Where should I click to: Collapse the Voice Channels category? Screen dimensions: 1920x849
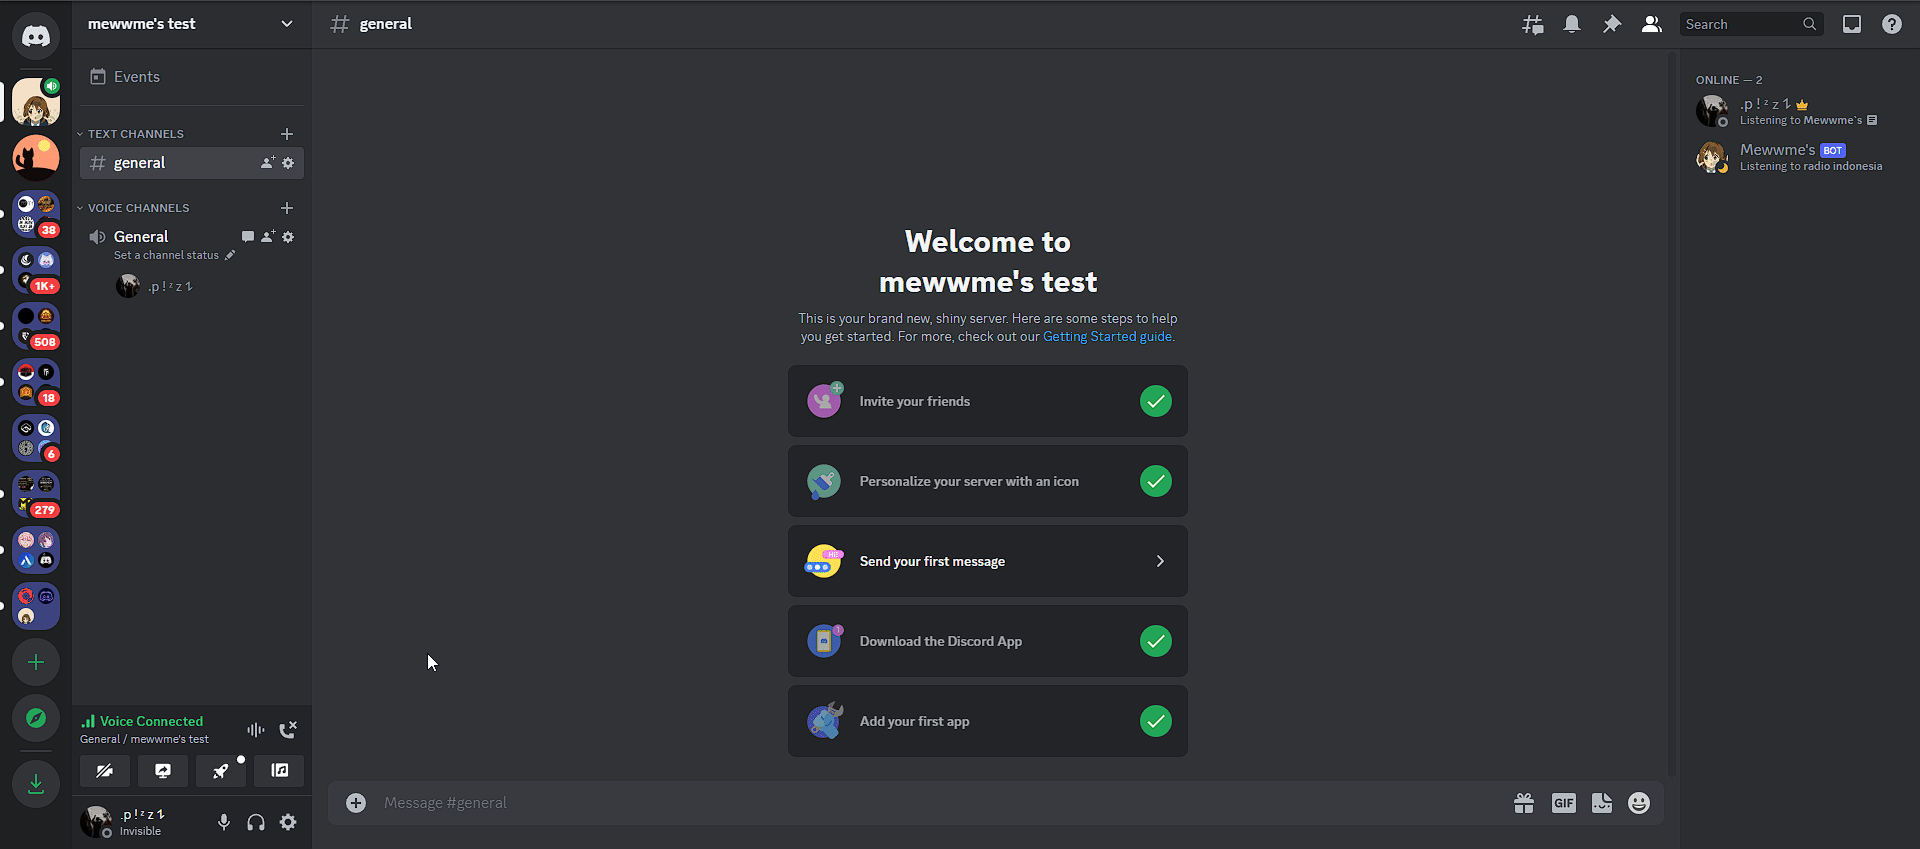tap(138, 208)
